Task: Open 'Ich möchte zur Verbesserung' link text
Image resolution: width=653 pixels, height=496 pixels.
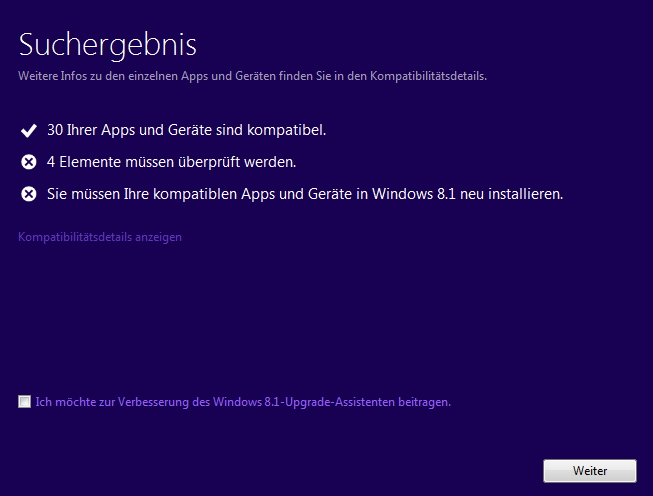Action: click(x=243, y=402)
